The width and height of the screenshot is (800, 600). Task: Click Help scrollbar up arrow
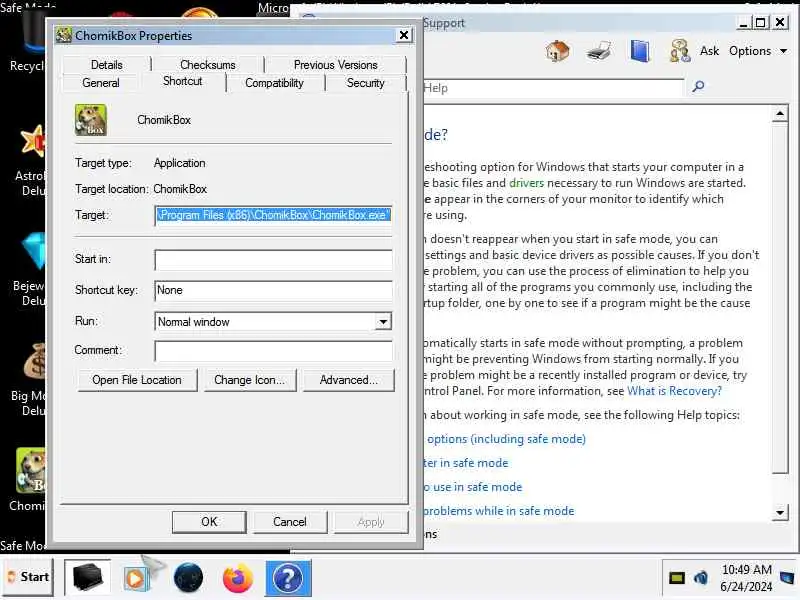point(780,114)
